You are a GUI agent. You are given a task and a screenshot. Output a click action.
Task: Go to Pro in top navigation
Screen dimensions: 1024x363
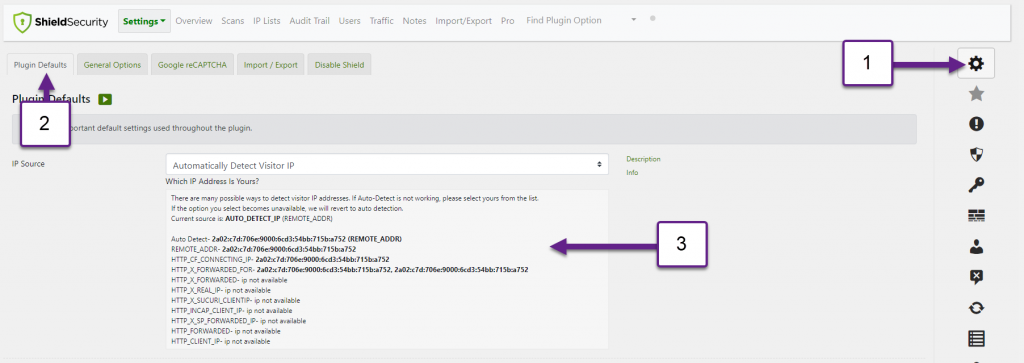click(507, 21)
